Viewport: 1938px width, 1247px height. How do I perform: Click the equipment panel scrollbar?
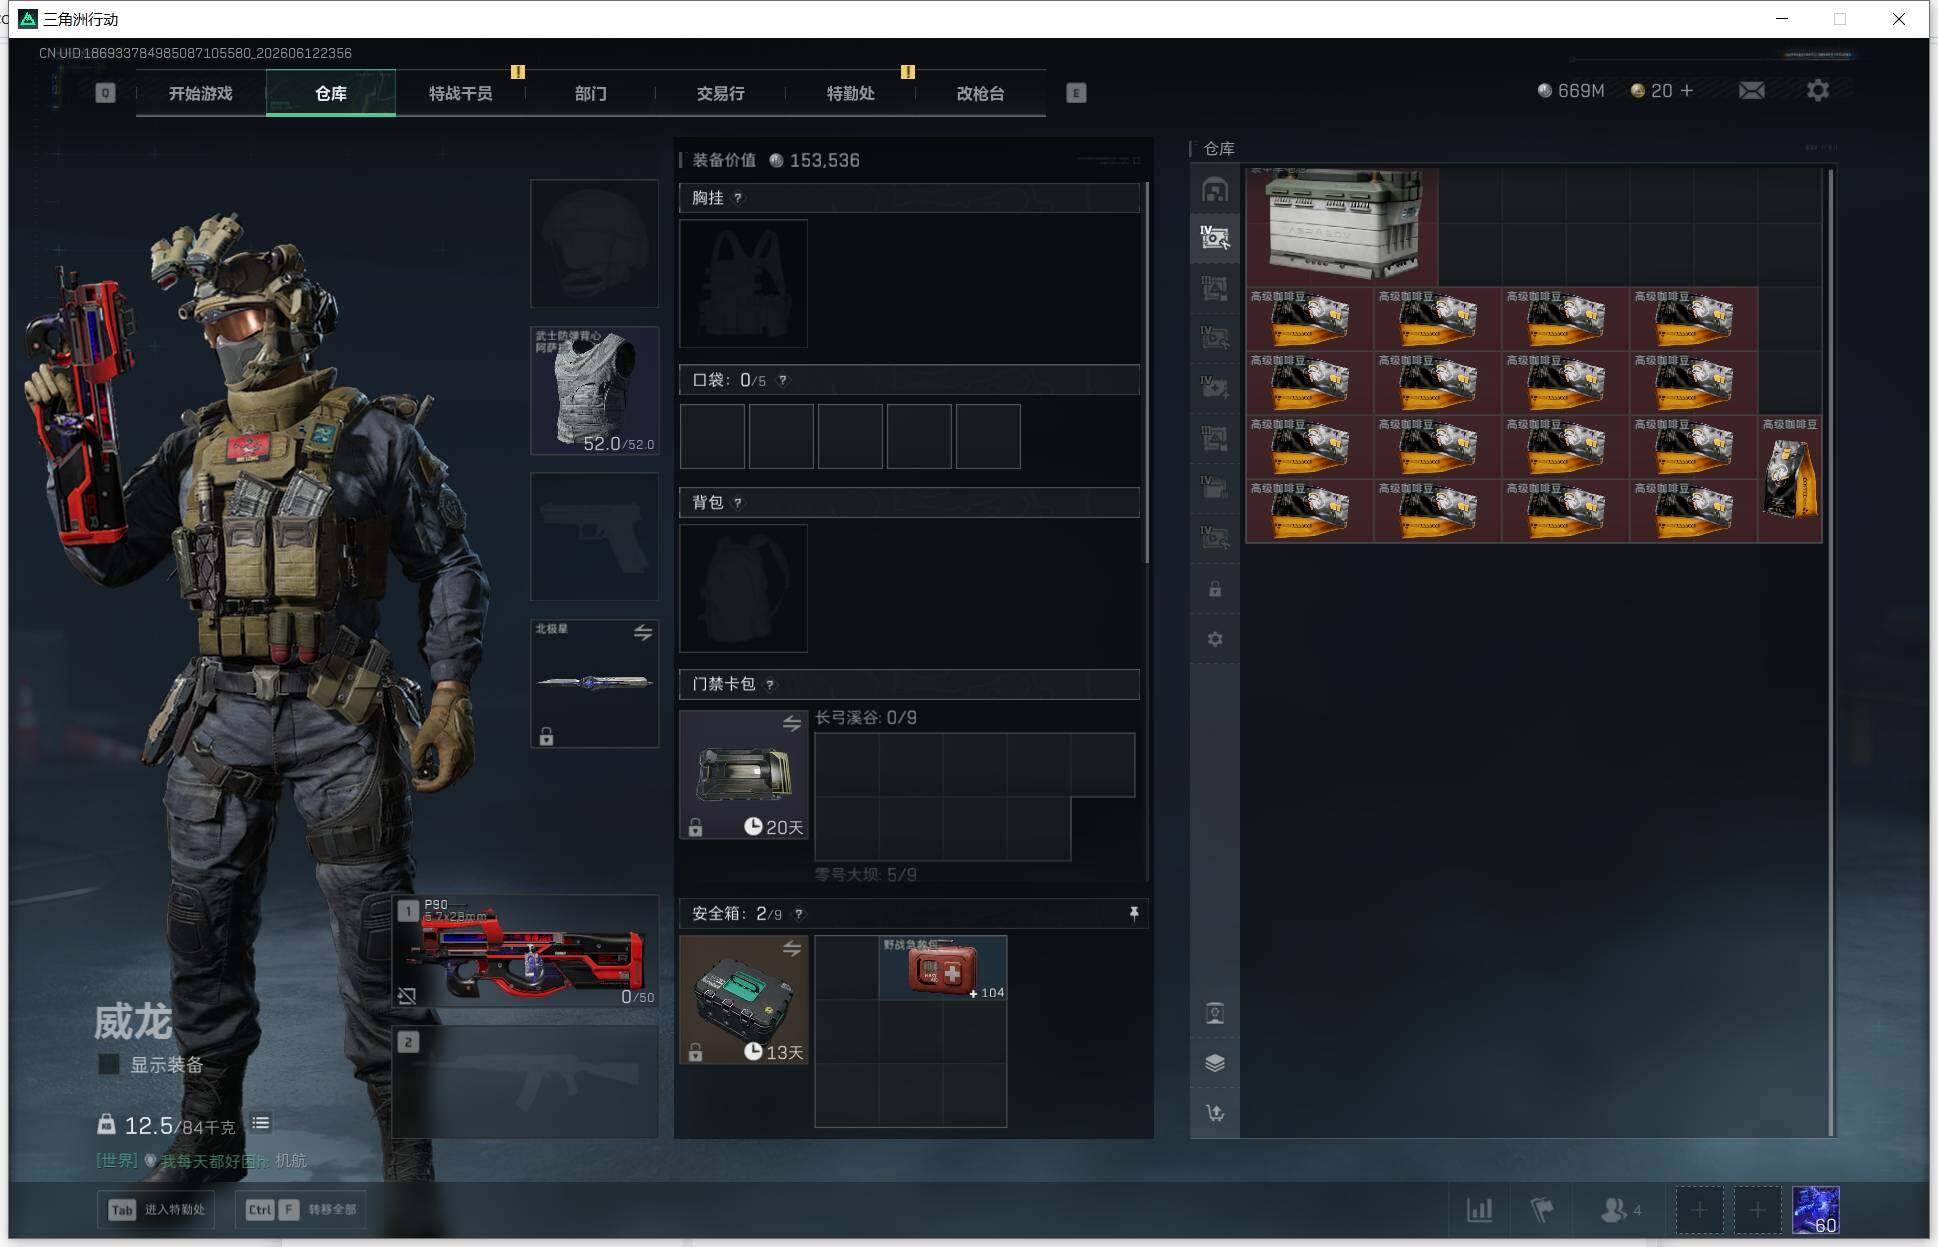pyautogui.click(x=1146, y=372)
